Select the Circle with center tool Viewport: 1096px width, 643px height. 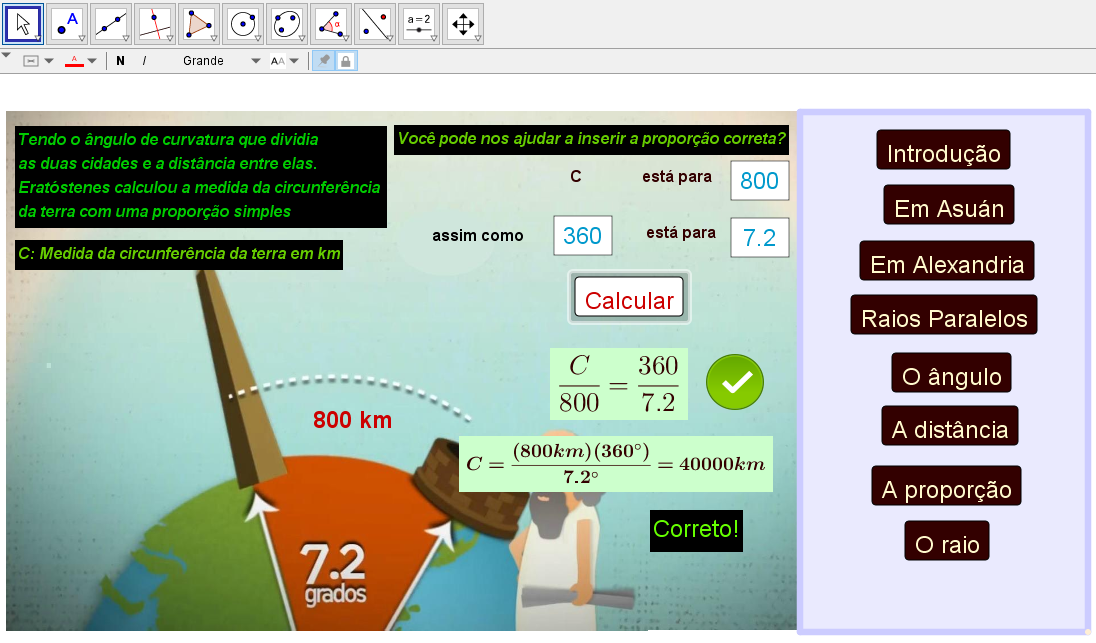[243, 24]
